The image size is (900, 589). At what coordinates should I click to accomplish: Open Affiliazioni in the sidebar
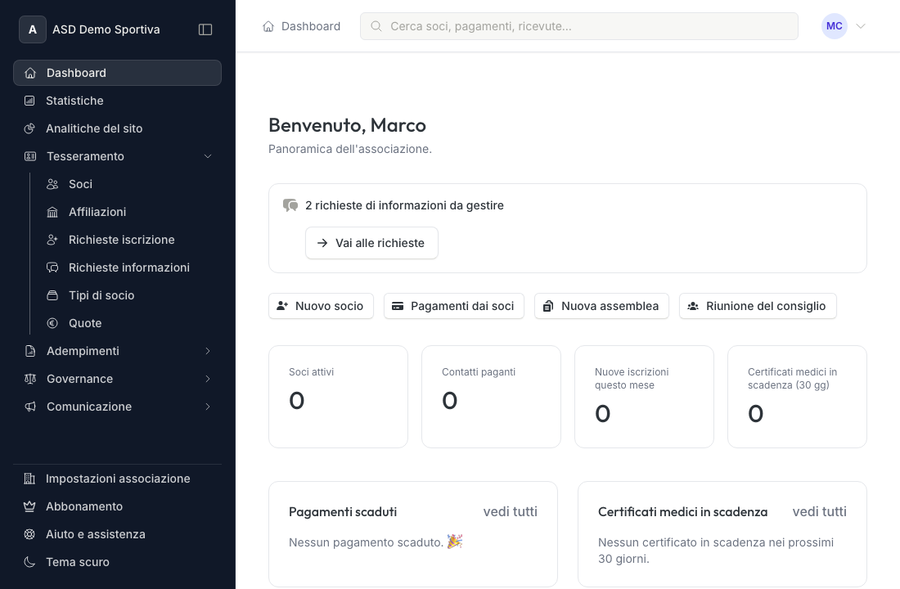coord(129,212)
